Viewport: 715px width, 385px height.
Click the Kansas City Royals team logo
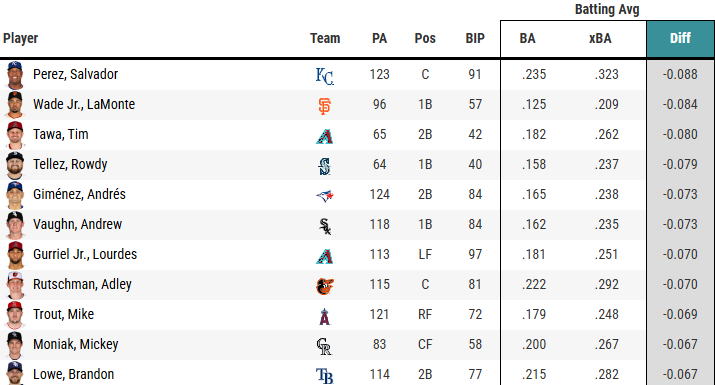pyautogui.click(x=325, y=76)
